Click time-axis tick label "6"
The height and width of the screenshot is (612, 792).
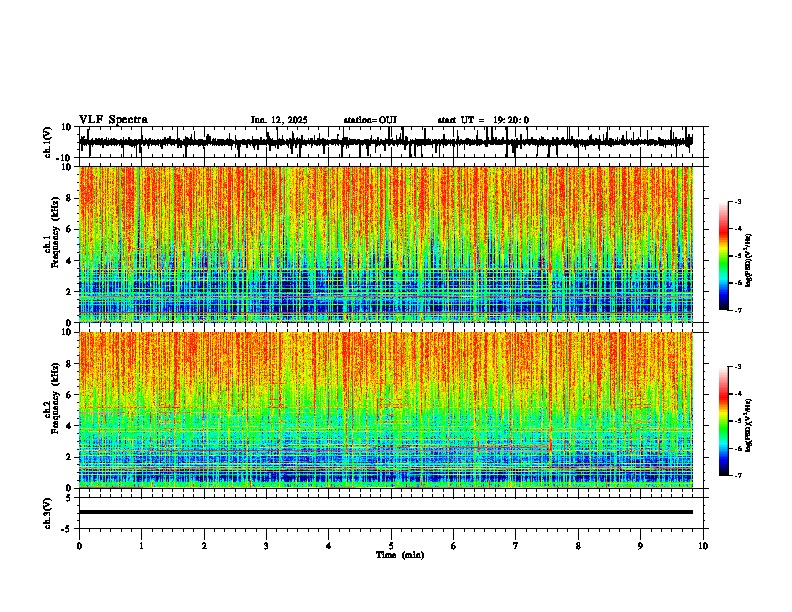(453, 546)
